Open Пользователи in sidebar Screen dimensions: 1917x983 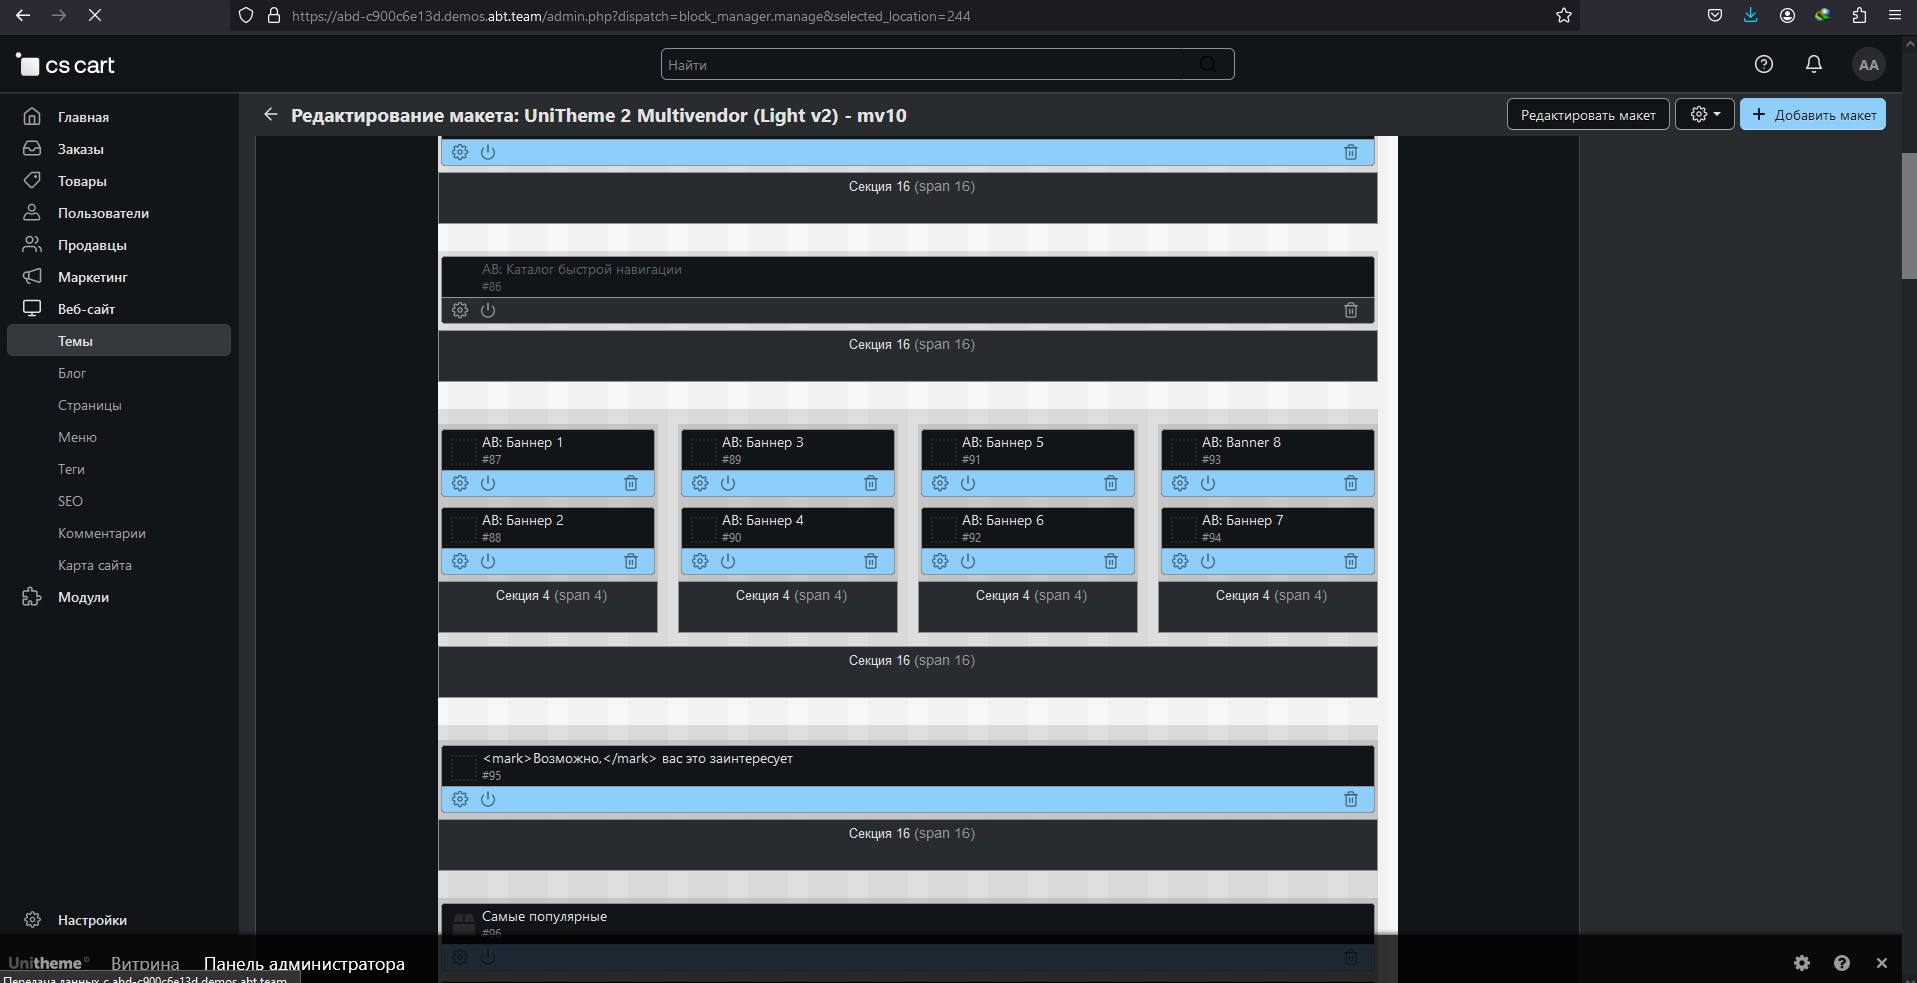tap(119, 213)
